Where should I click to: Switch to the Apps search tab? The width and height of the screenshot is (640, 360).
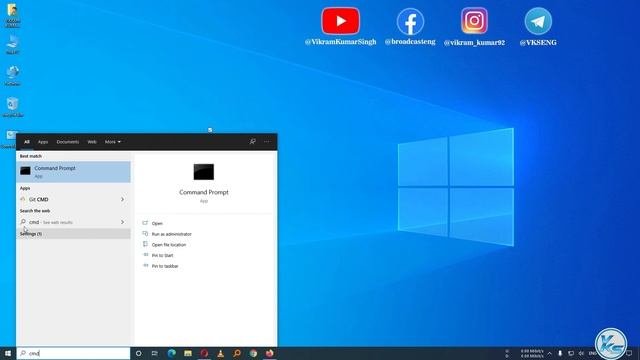(x=43, y=142)
